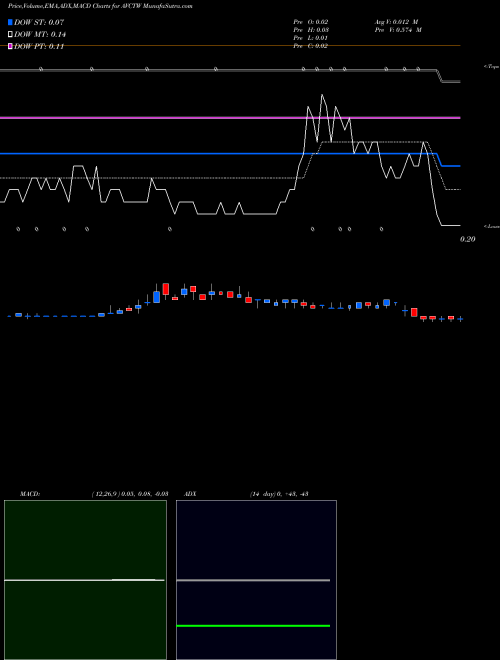The image size is (500, 660).
Task: Click the tall blue candle left of the tallest red candle
Action: point(157,296)
